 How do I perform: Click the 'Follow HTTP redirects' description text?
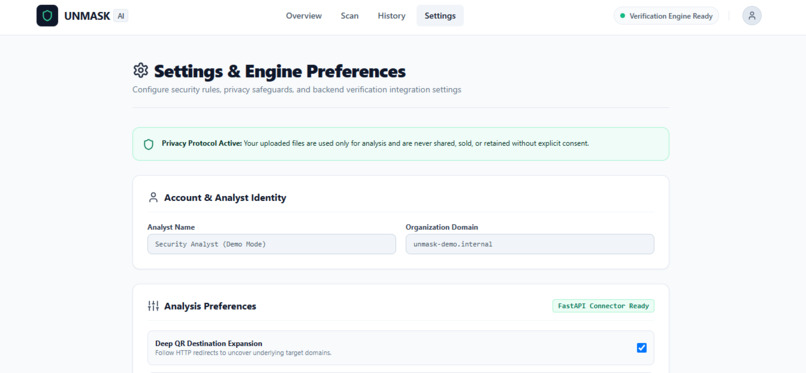[243, 353]
